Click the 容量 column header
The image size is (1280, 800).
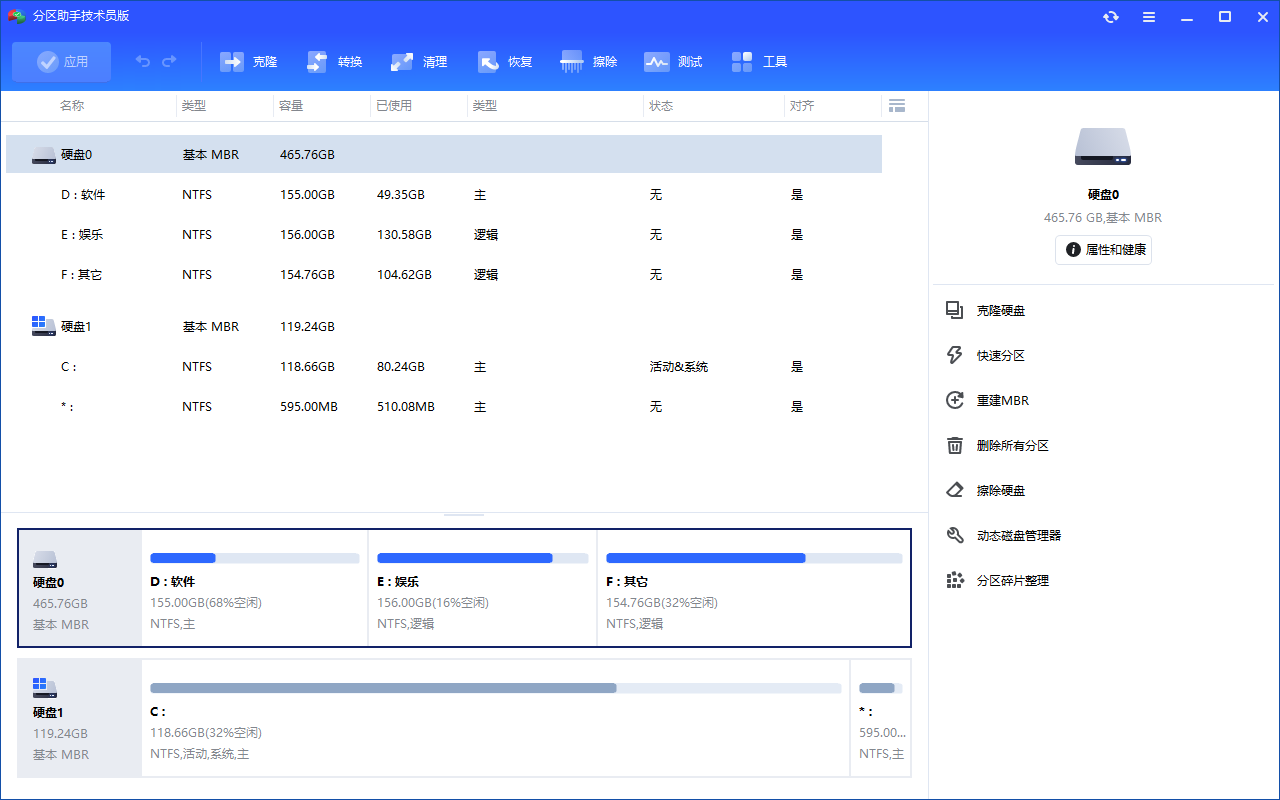pos(292,106)
